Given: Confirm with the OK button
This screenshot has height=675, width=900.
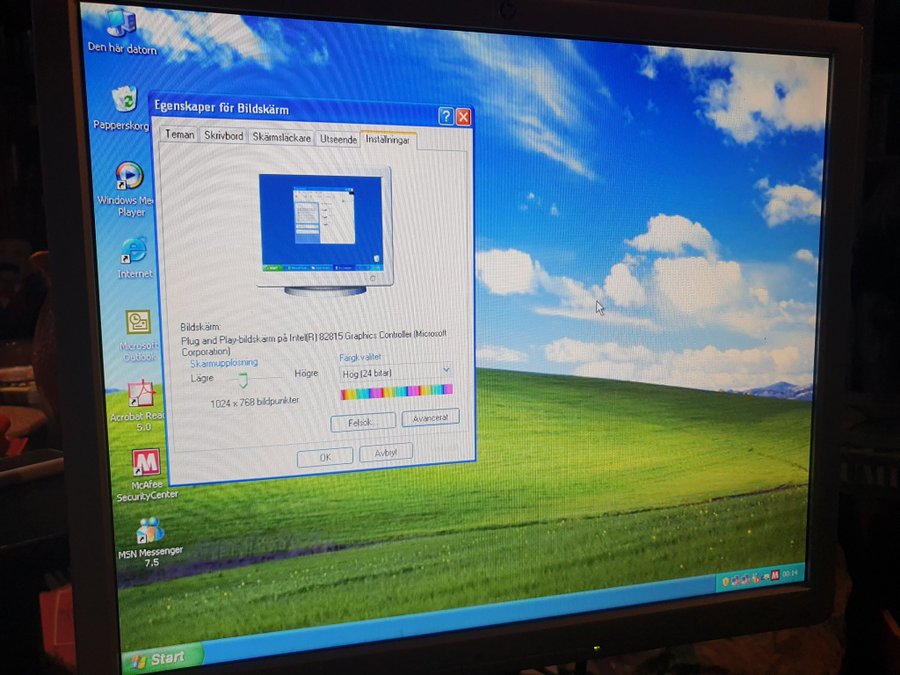Looking at the screenshot, I should point(325,457).
